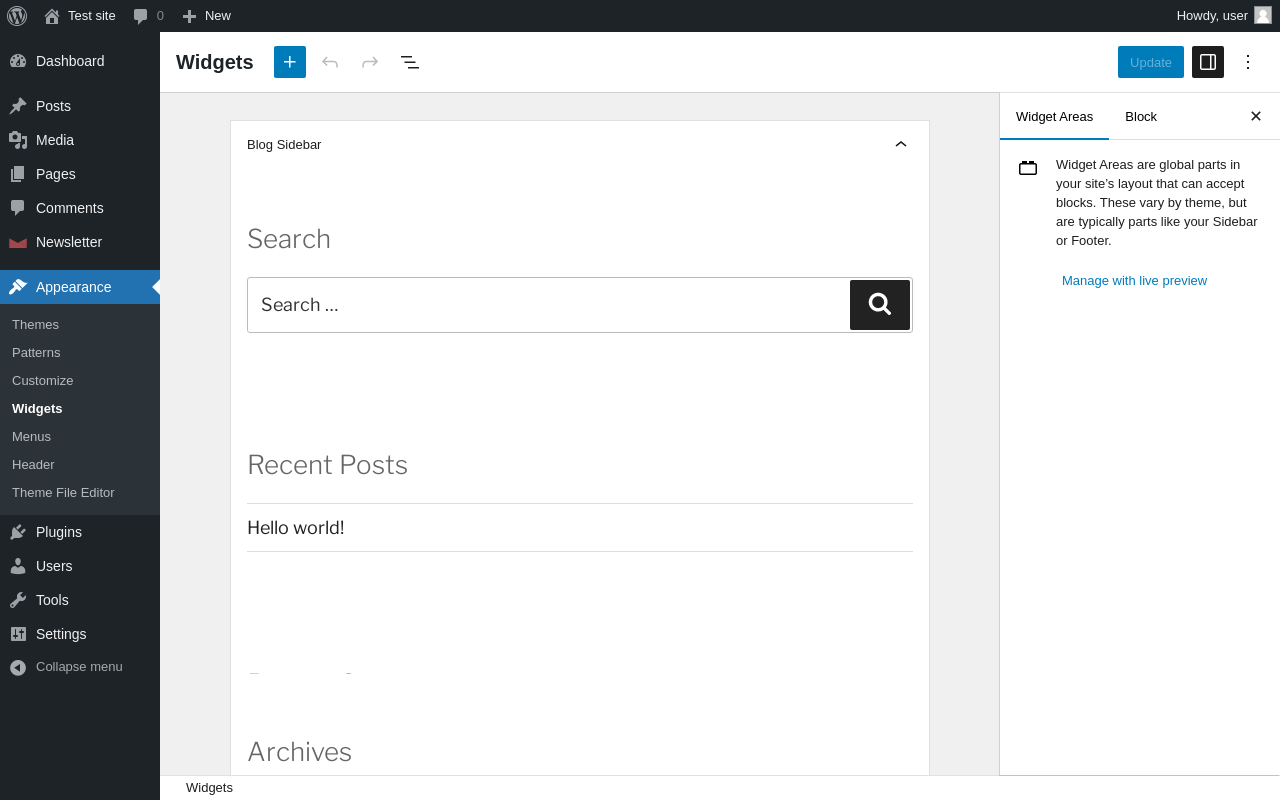Close the settings sidebar
Screen dimensions: 1280x800
1256,116
